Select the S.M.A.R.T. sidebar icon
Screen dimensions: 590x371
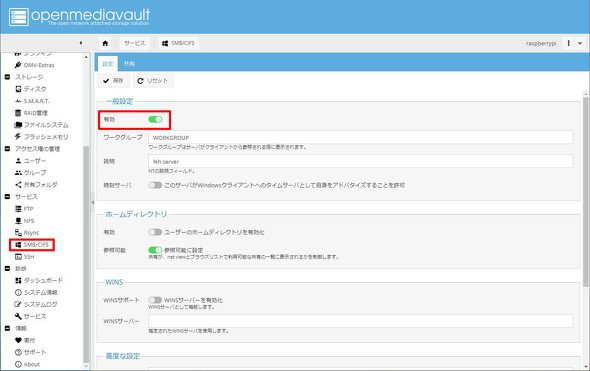click(18, 101)
